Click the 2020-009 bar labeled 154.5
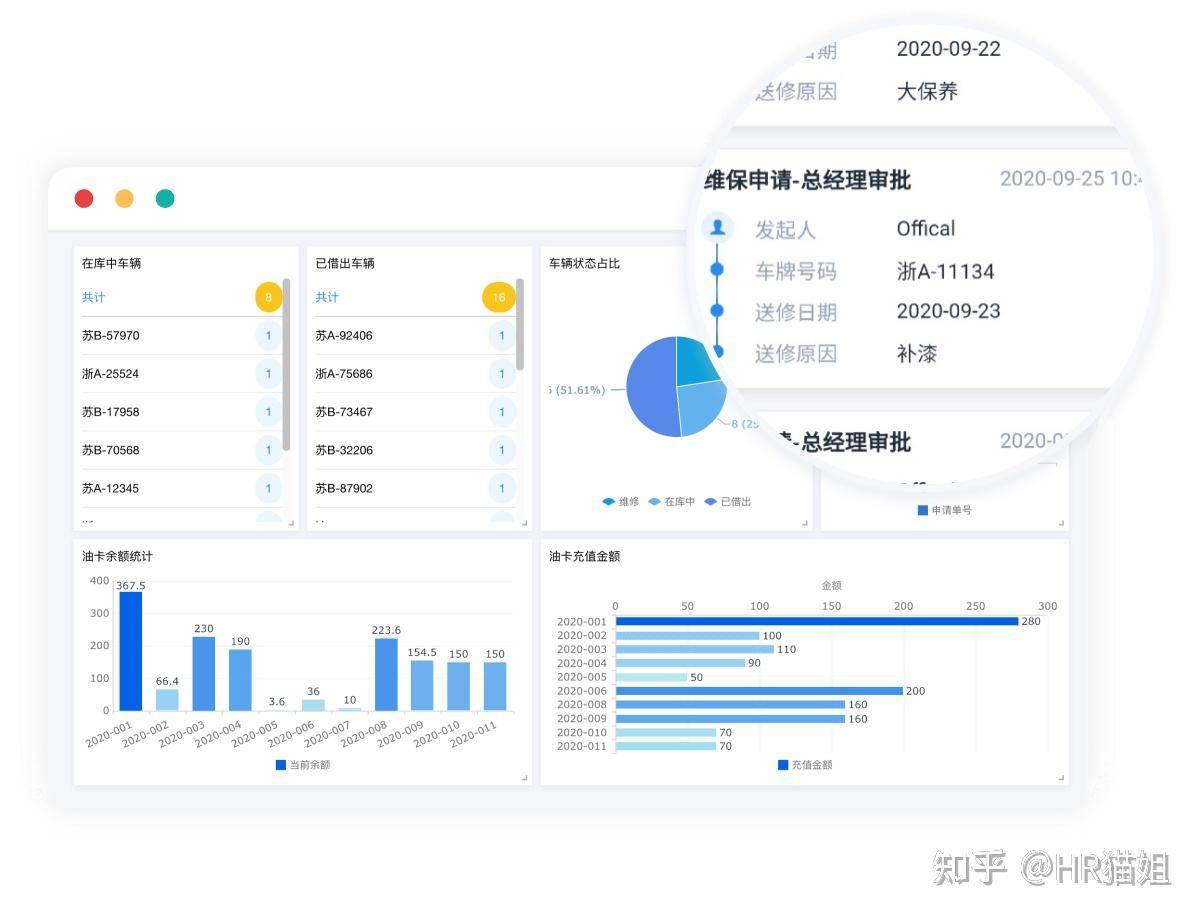 (422, 685)
